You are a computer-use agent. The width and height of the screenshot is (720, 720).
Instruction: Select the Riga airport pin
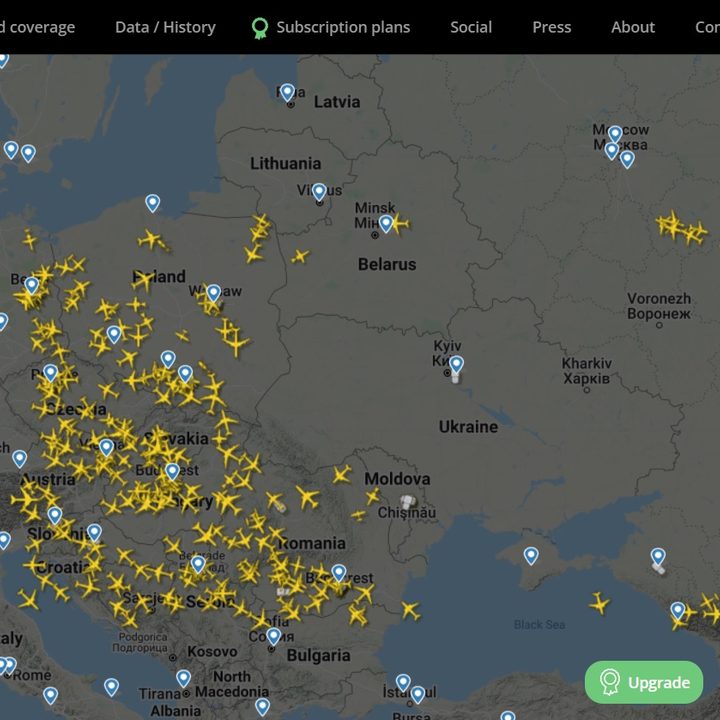287,92
